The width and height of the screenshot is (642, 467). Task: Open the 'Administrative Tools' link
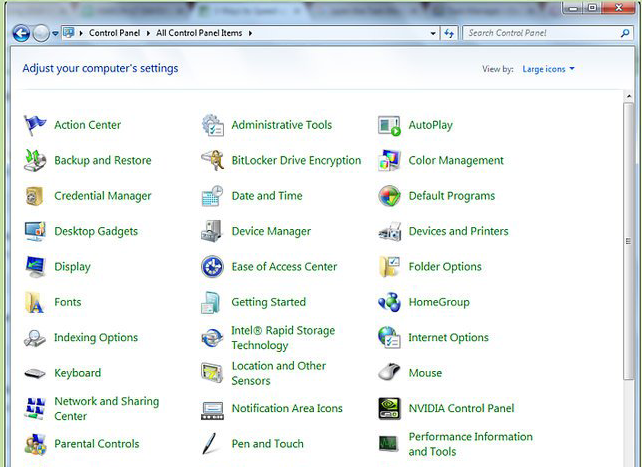point(282,125)
